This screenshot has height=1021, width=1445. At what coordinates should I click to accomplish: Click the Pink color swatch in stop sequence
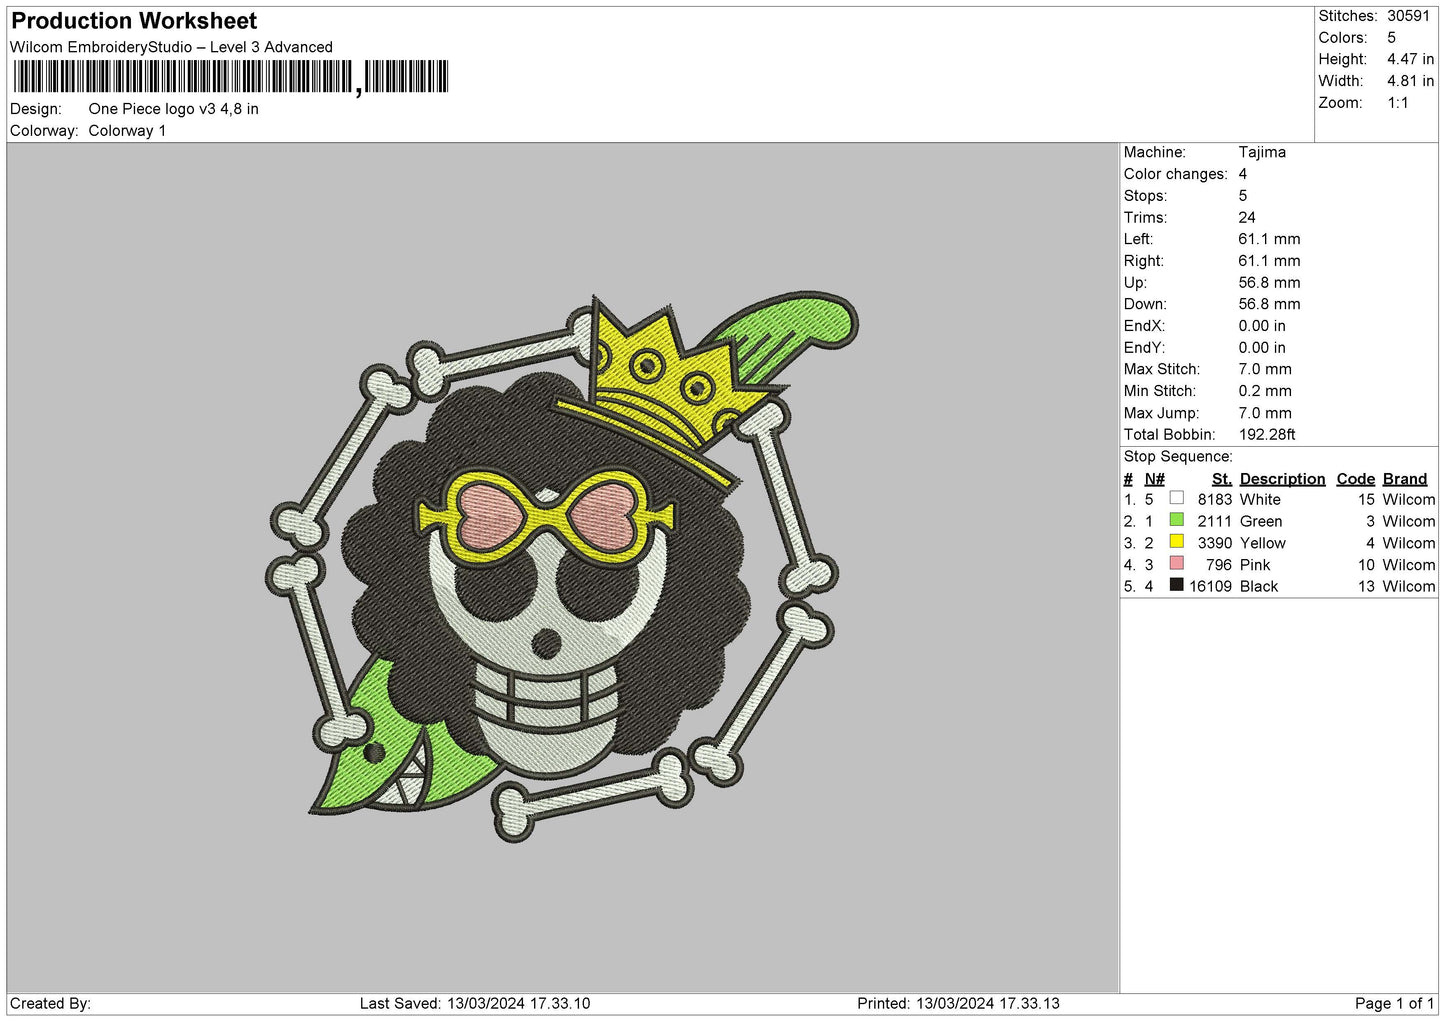coord(1176,564)
